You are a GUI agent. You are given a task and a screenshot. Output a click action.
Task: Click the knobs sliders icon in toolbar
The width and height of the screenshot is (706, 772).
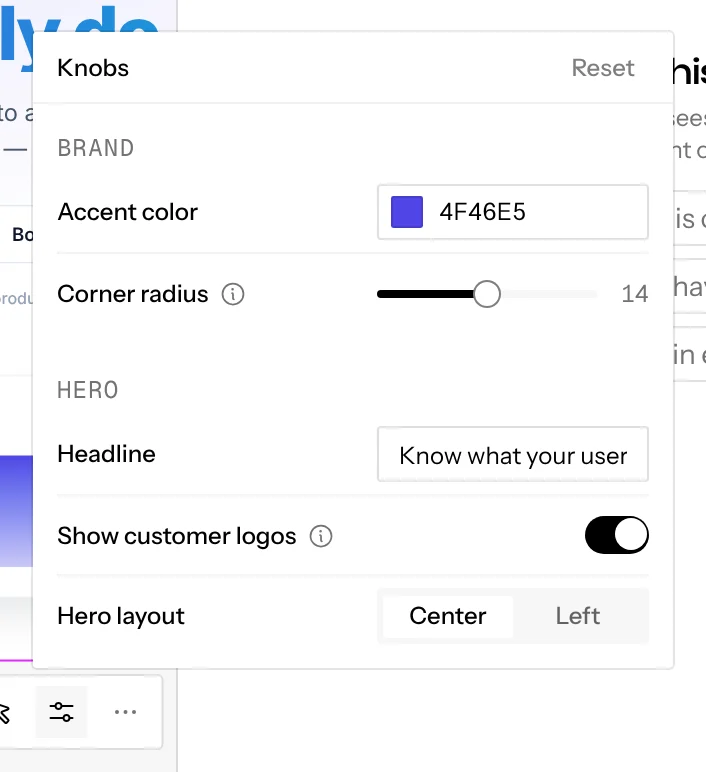61,712
